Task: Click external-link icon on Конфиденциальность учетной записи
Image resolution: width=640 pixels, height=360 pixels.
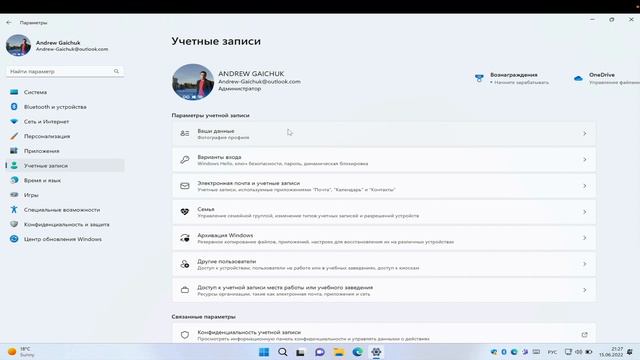Action: (584, 335)
